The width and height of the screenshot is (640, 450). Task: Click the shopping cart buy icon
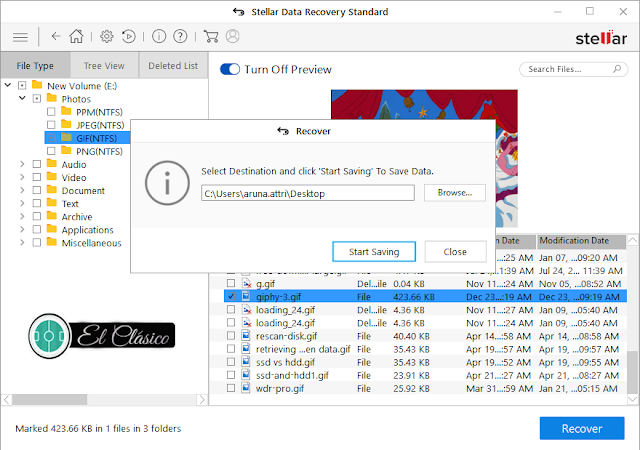point(211,36)
